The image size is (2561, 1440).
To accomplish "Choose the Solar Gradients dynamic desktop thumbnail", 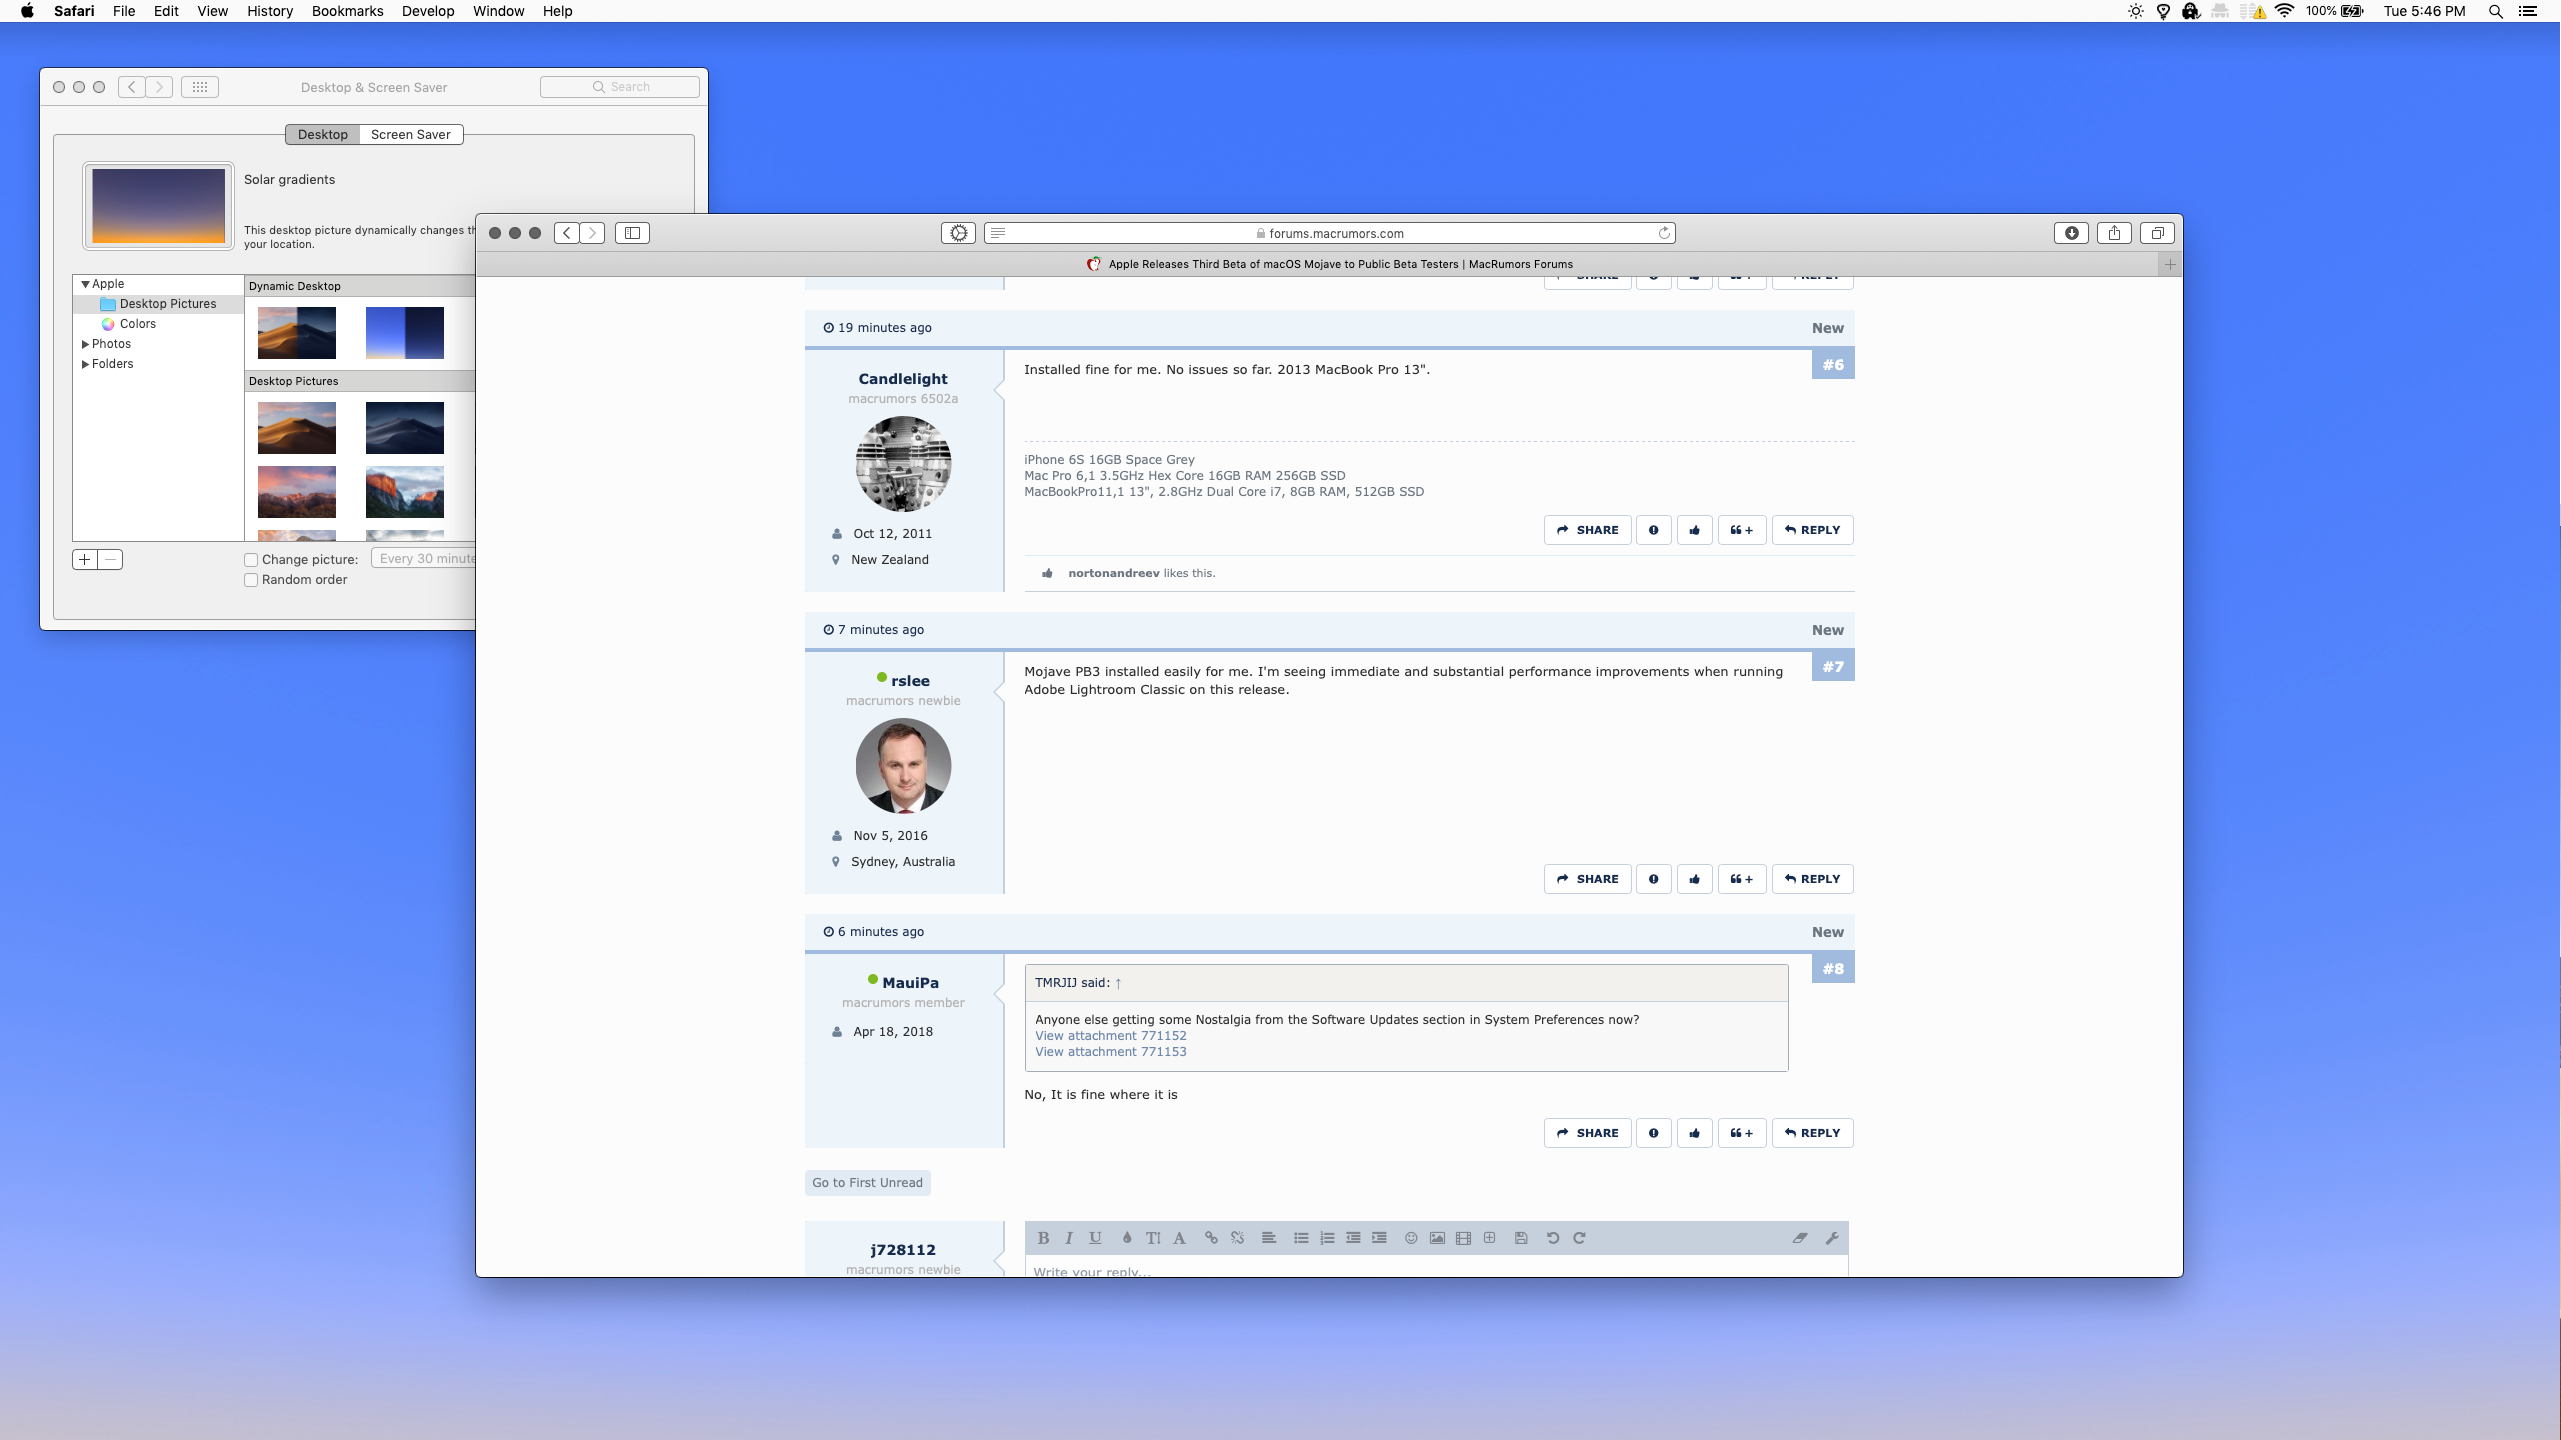I will [x=404, y=333].
